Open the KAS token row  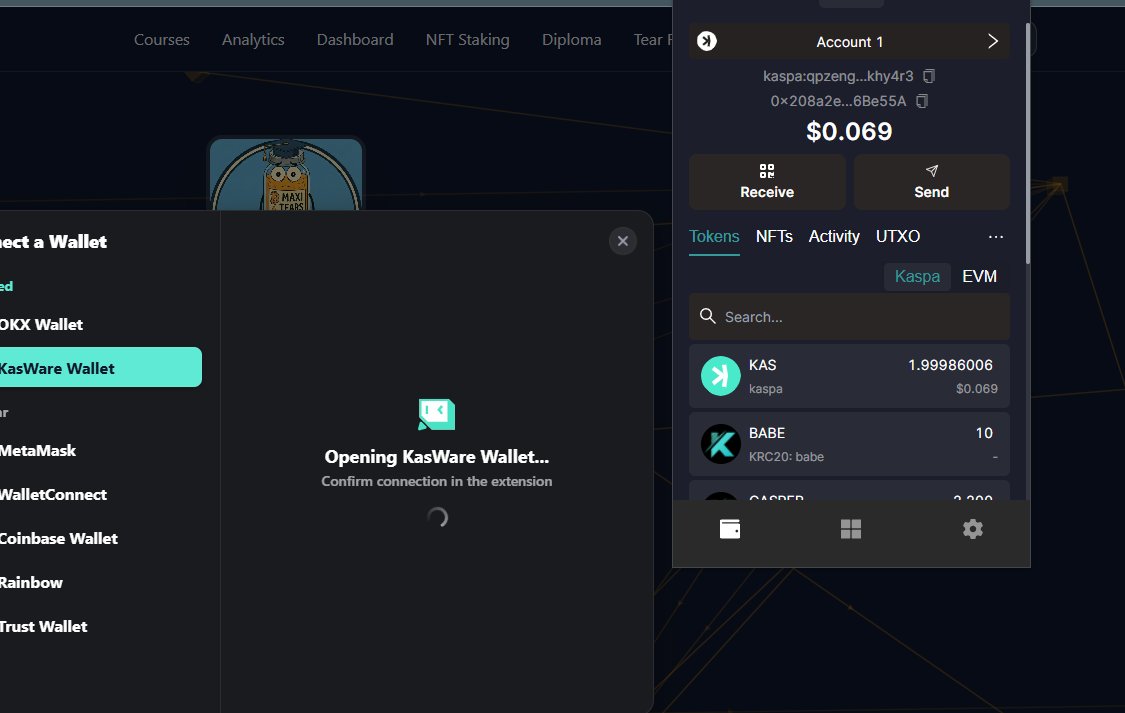click(x=849, y=376)
